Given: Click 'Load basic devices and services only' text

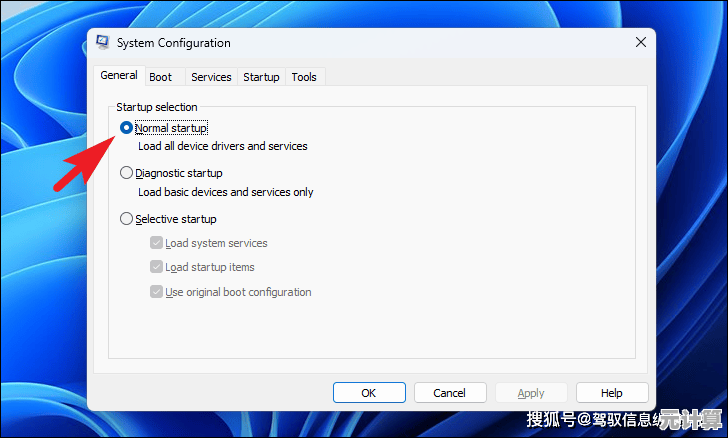Looking at the screenshot, I should tap(225, 192).
